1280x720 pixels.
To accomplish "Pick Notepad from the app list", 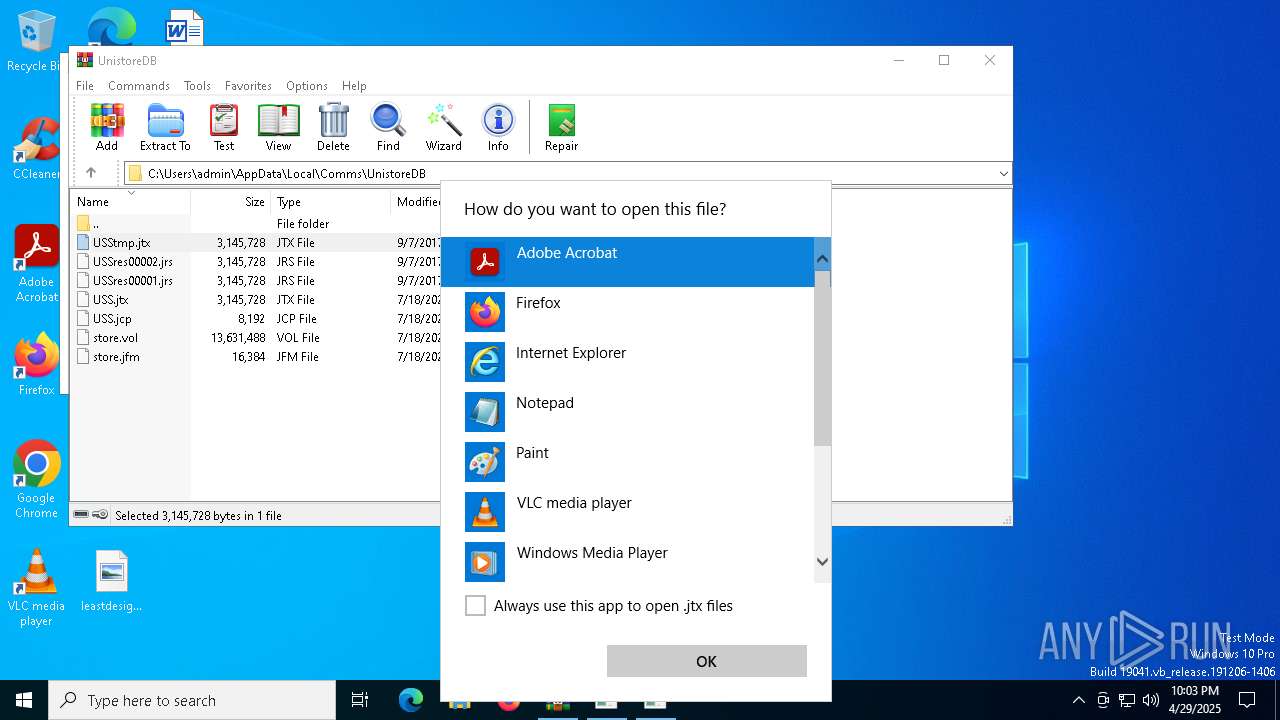I will [627, 412].
